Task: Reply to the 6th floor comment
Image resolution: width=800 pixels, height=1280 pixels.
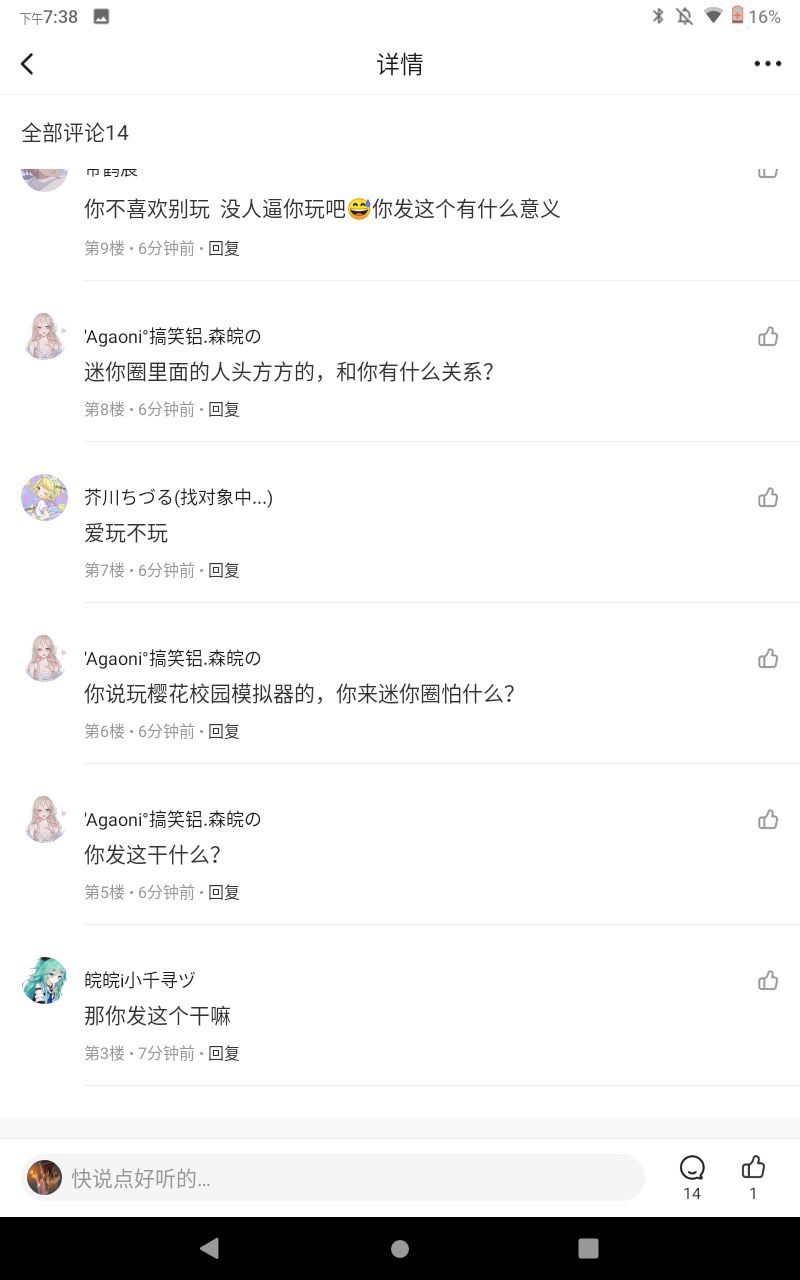Action: pyautogui.click(x=224, y=731)
